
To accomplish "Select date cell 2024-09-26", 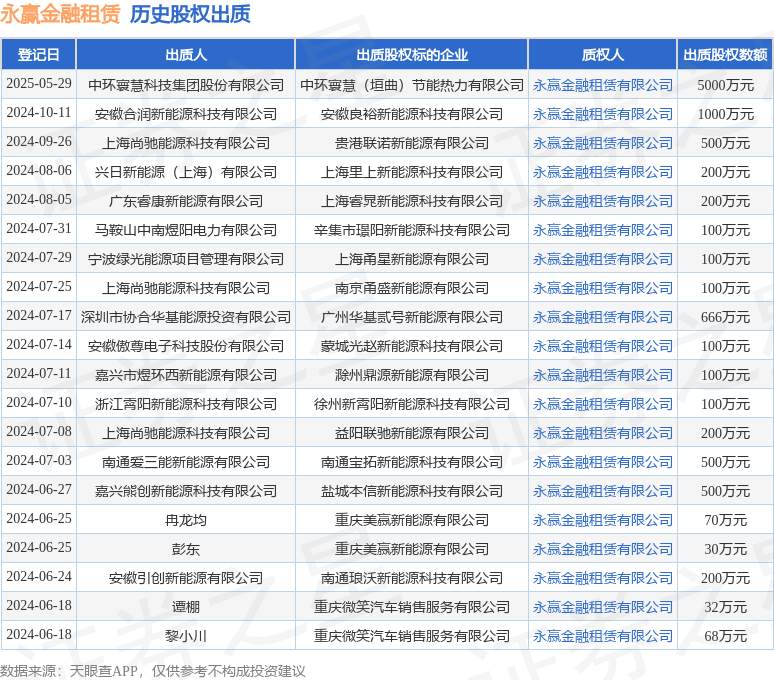I will pyautogui.click(x=39, y=142).
